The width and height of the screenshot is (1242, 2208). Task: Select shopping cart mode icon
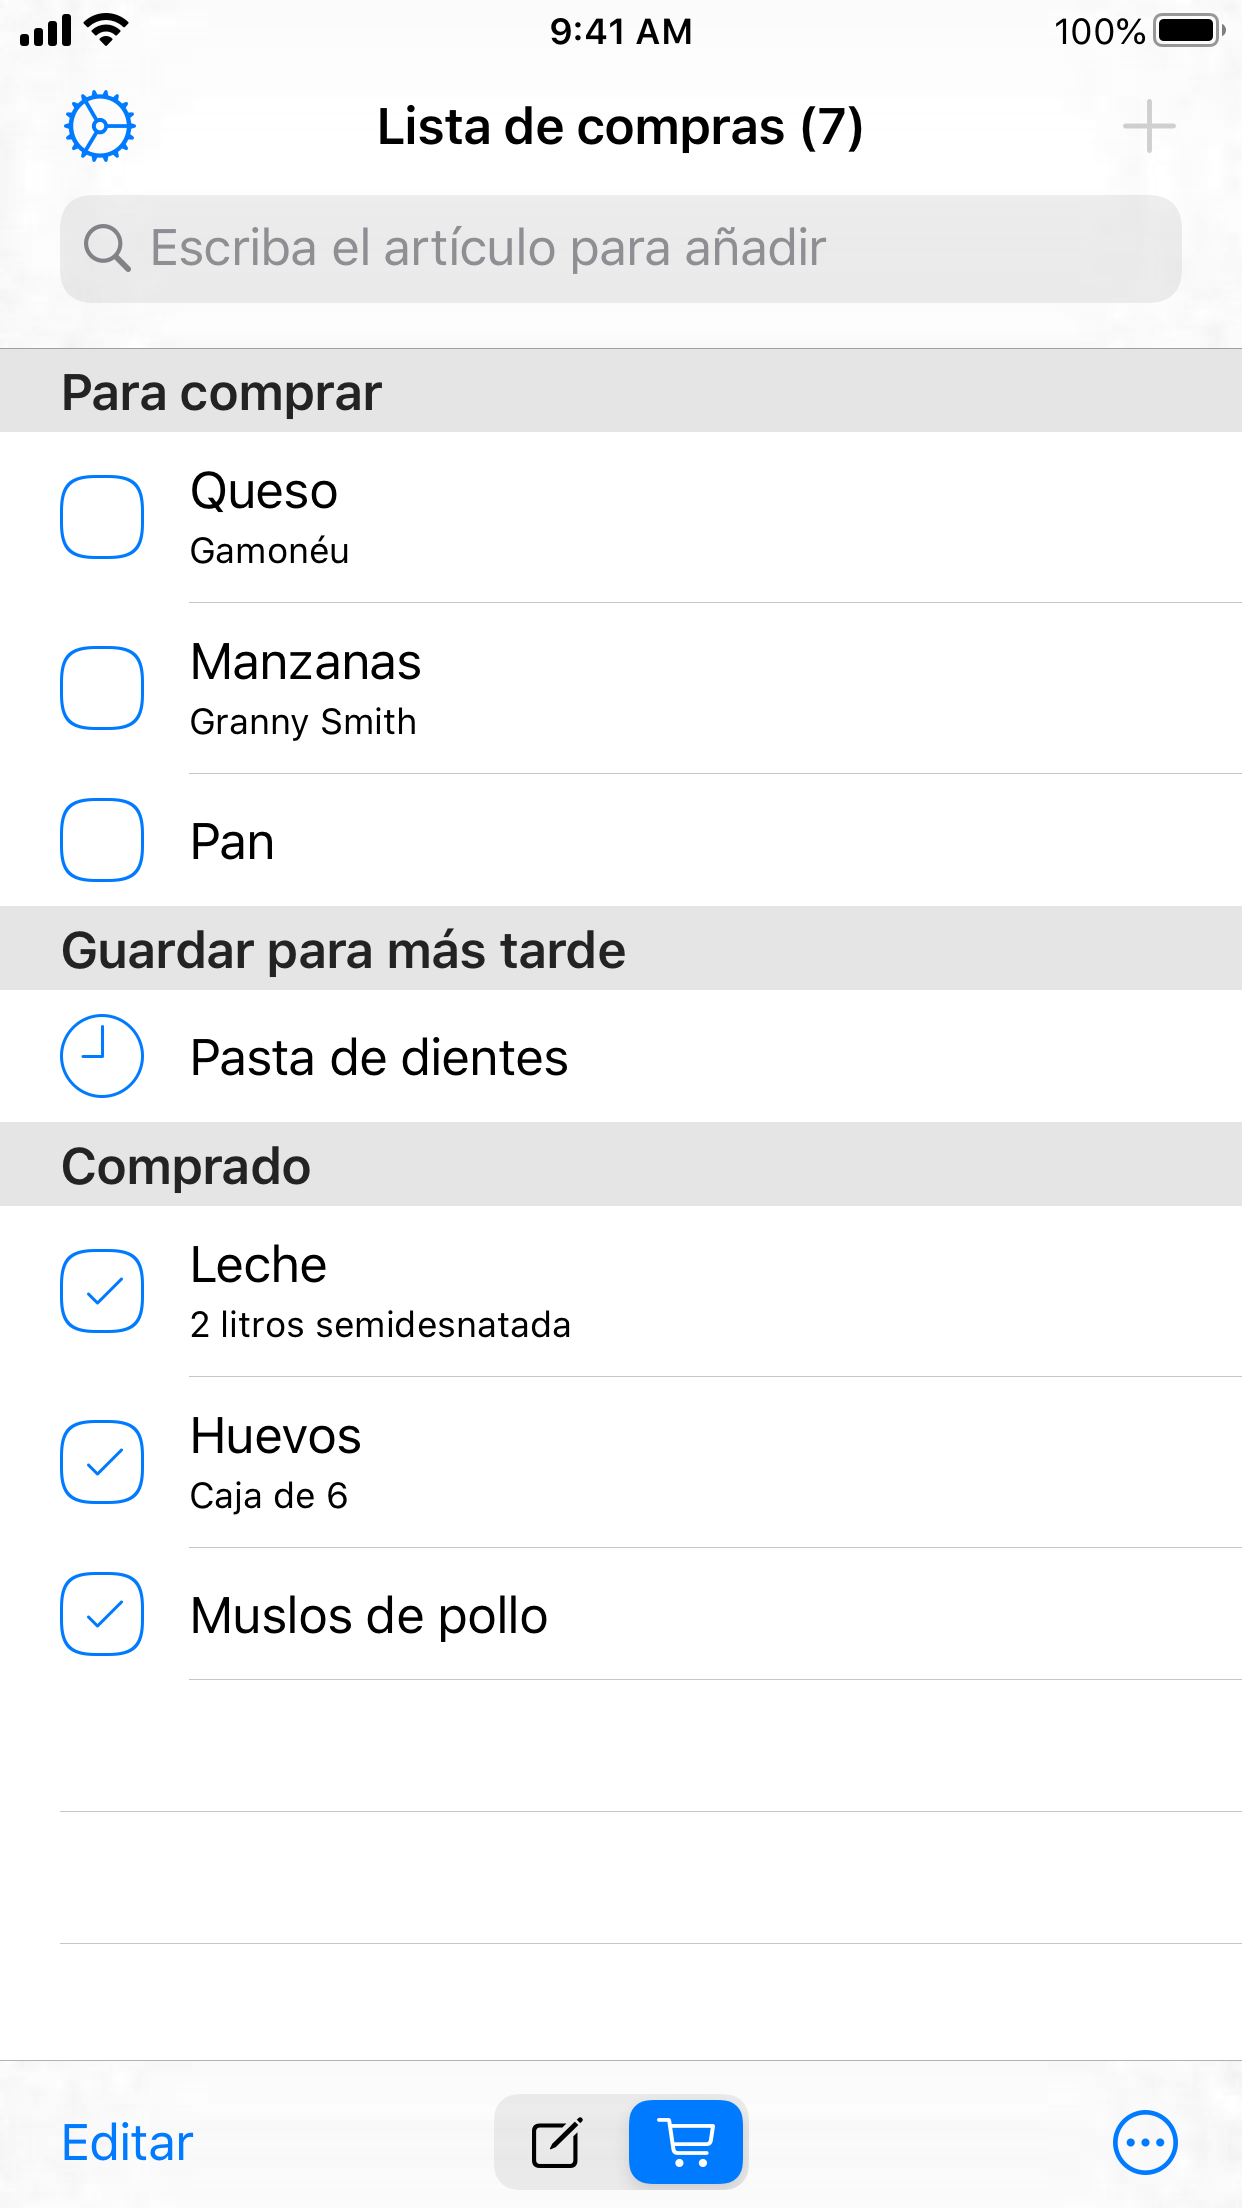tap(687, 2142)
